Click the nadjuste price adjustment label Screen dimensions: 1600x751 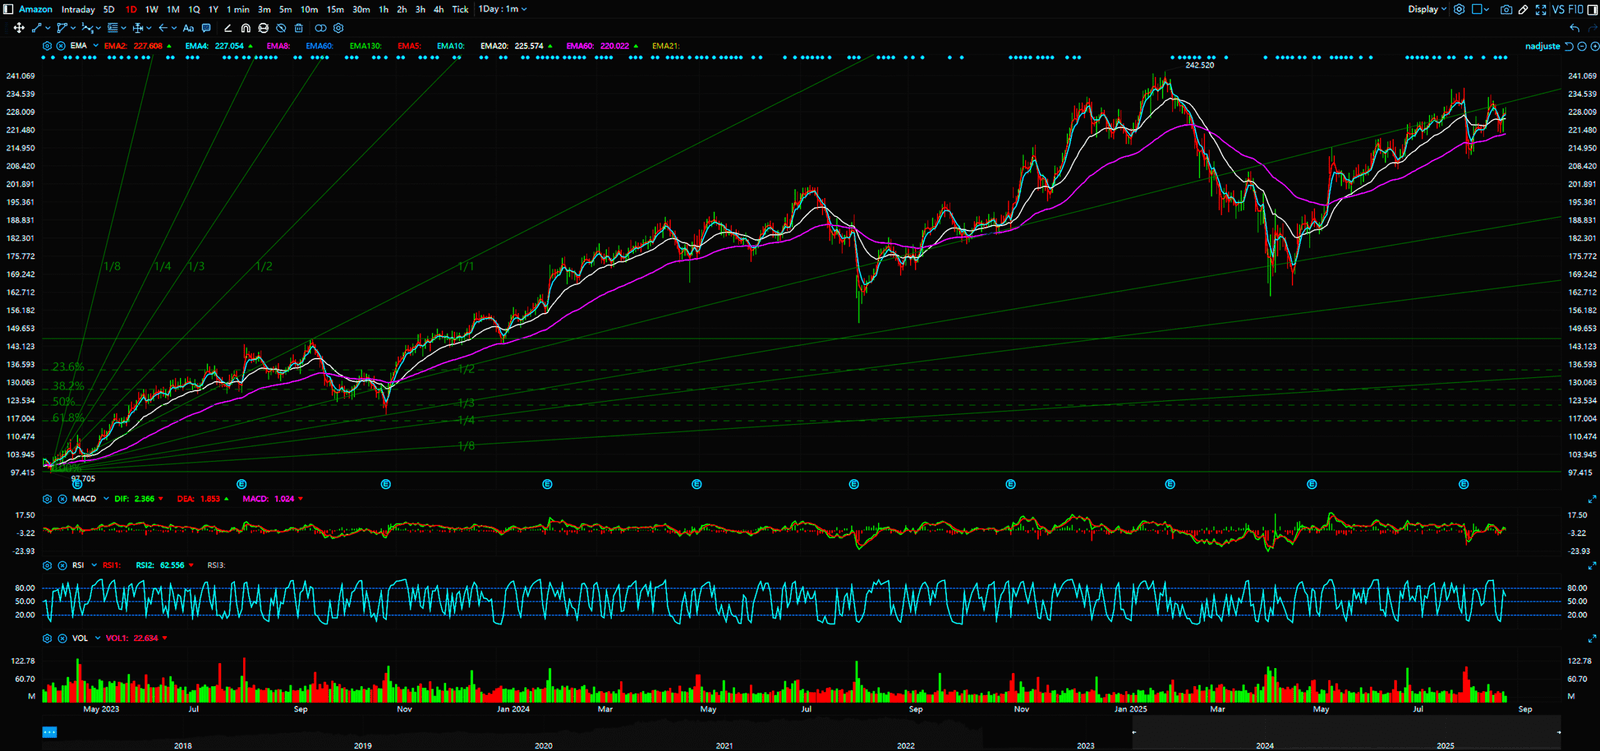pos(1542,46)
